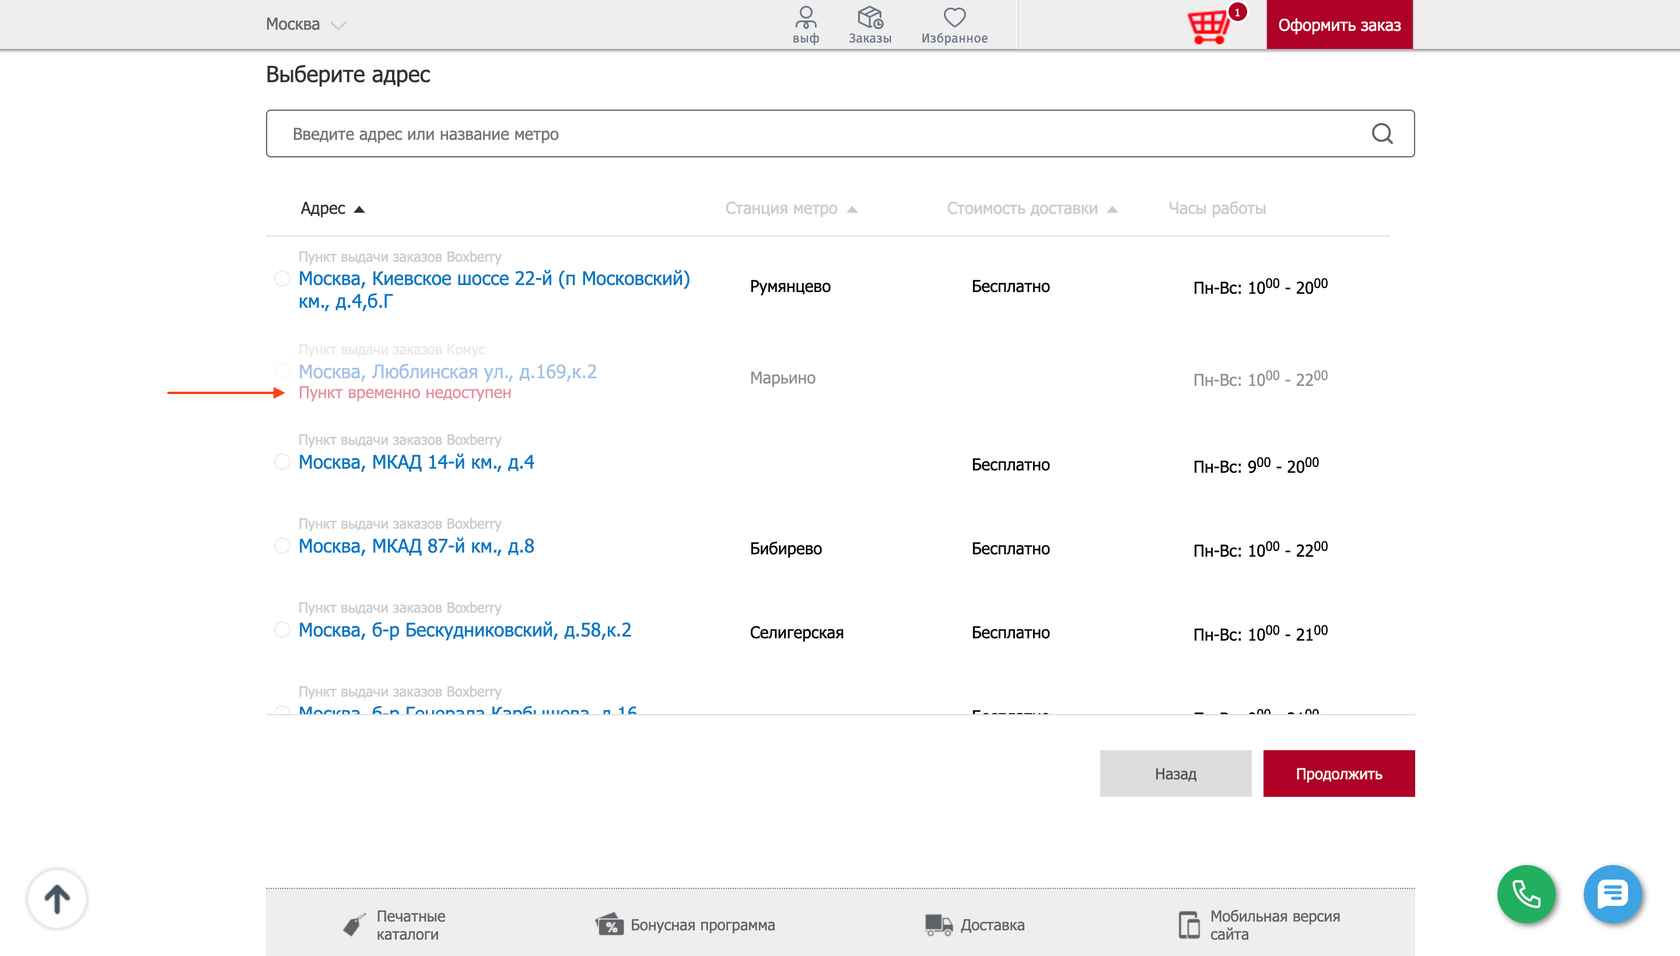Open address Москва, МКАД 14-й км., д.4
1680x956 pixels.
[416, 462]
